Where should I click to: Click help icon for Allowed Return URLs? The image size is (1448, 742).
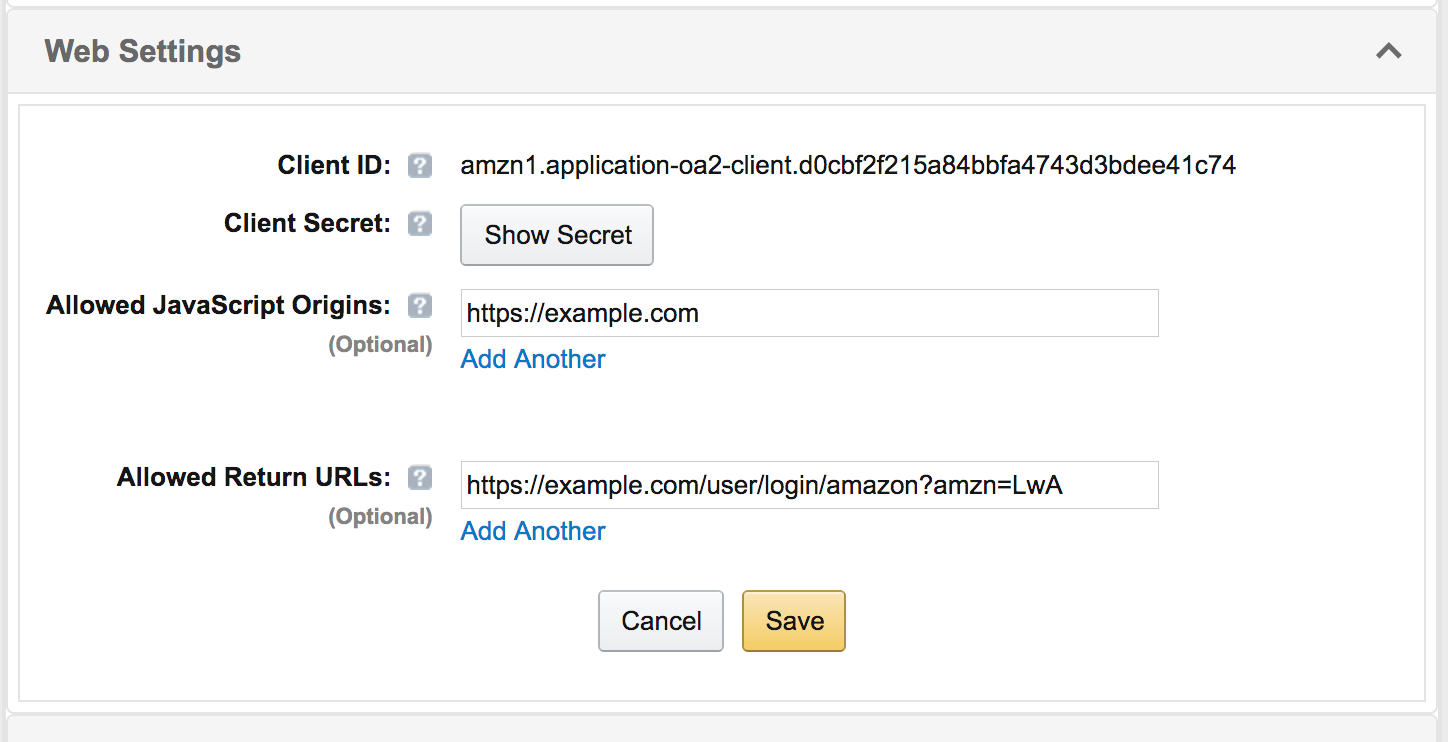click(x=420, y=478)
